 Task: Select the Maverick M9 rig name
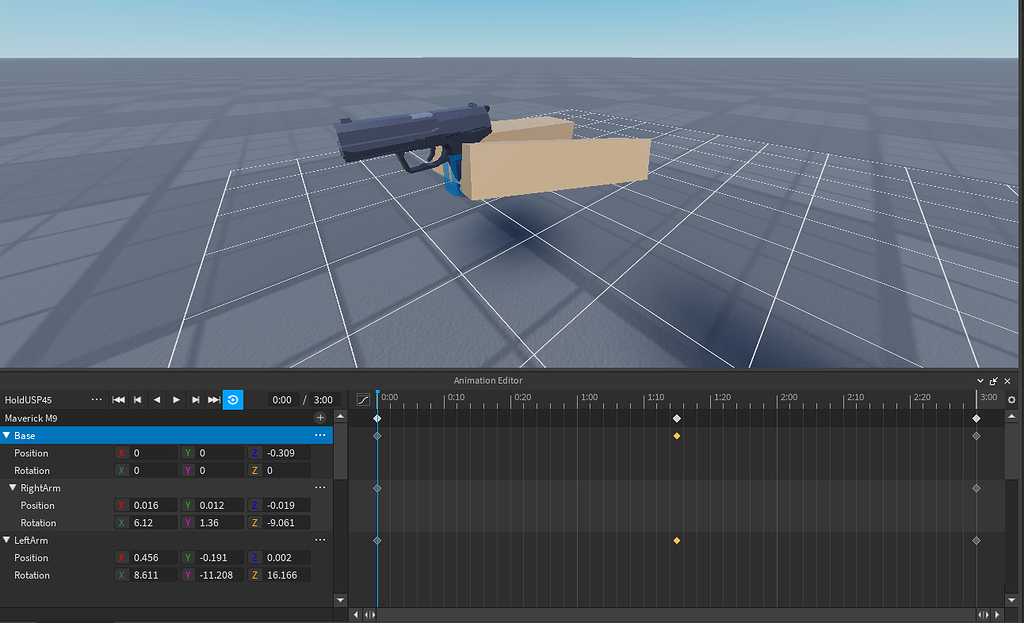coord(30,417)
